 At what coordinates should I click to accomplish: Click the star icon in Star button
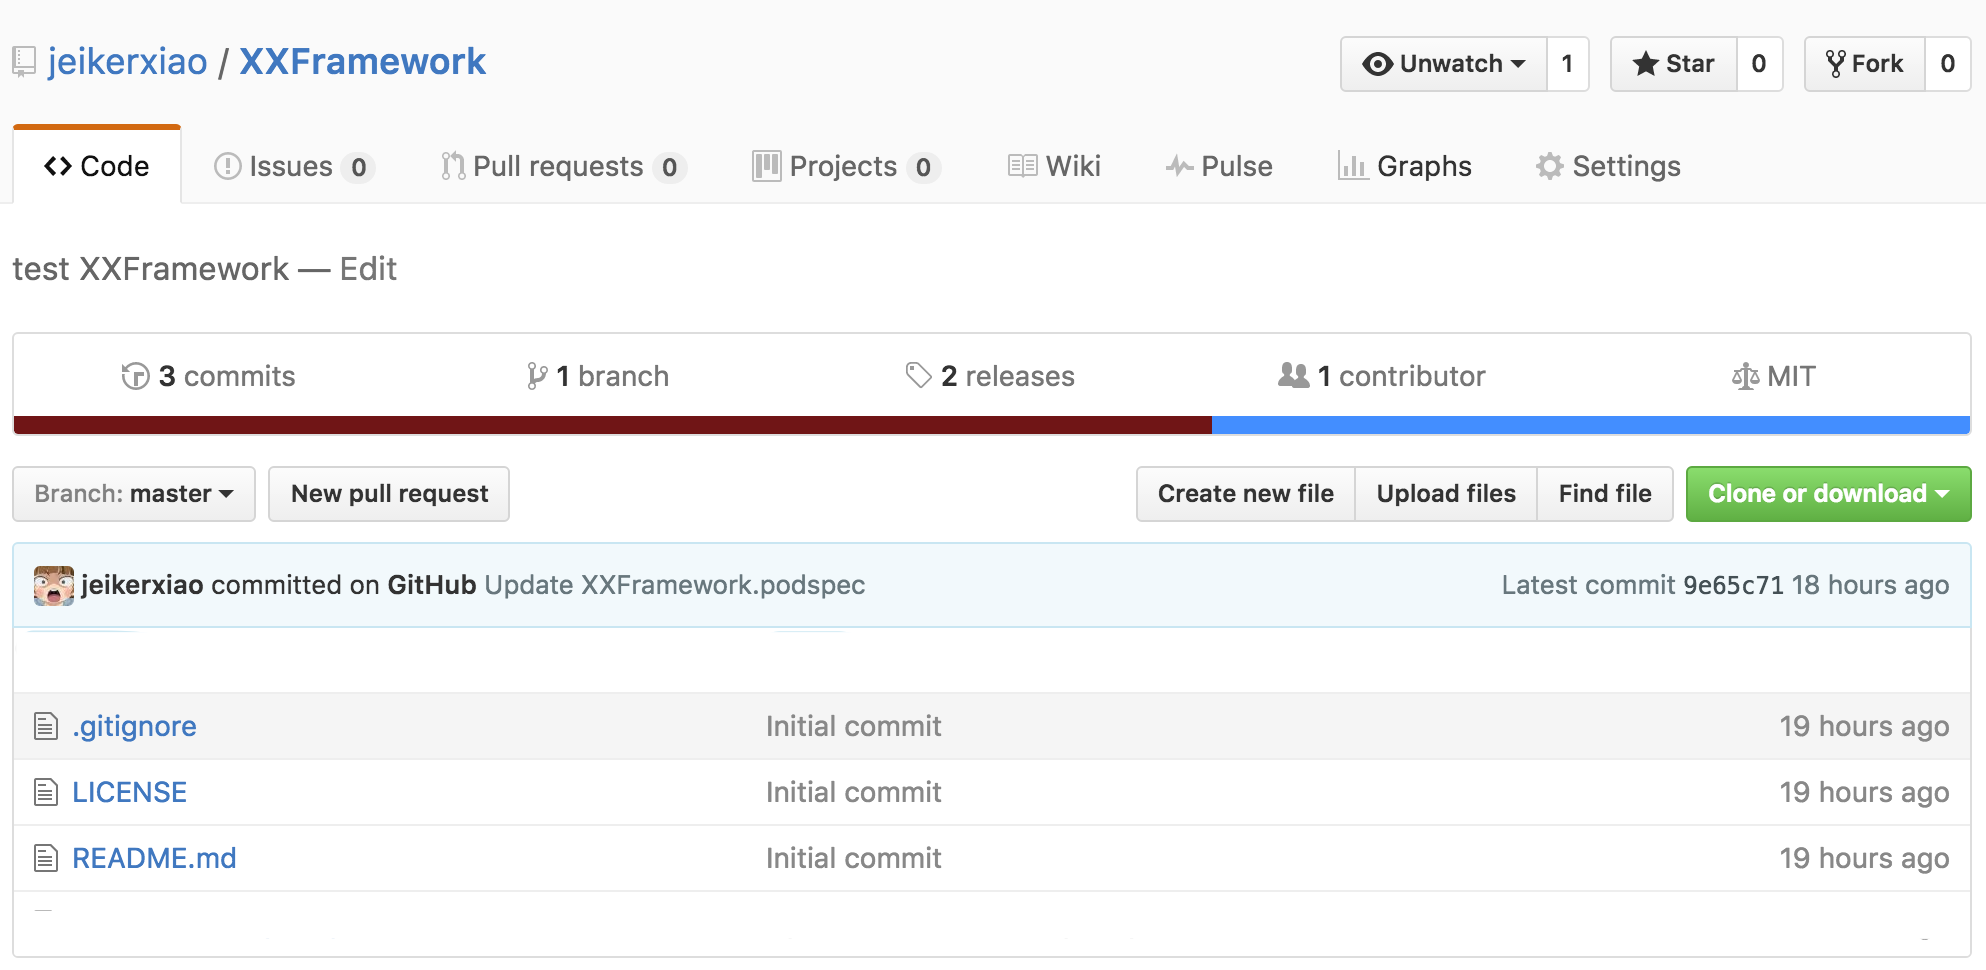click(1645, 64)
